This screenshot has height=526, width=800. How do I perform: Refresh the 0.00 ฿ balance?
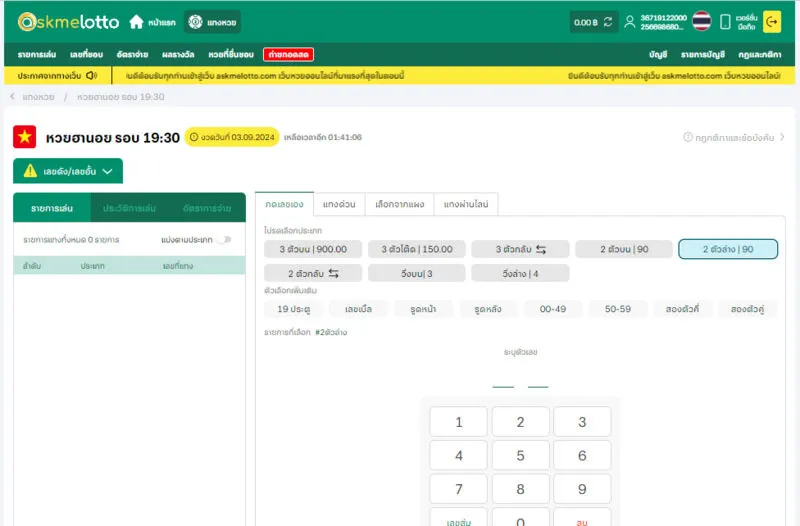coord(607,22)
